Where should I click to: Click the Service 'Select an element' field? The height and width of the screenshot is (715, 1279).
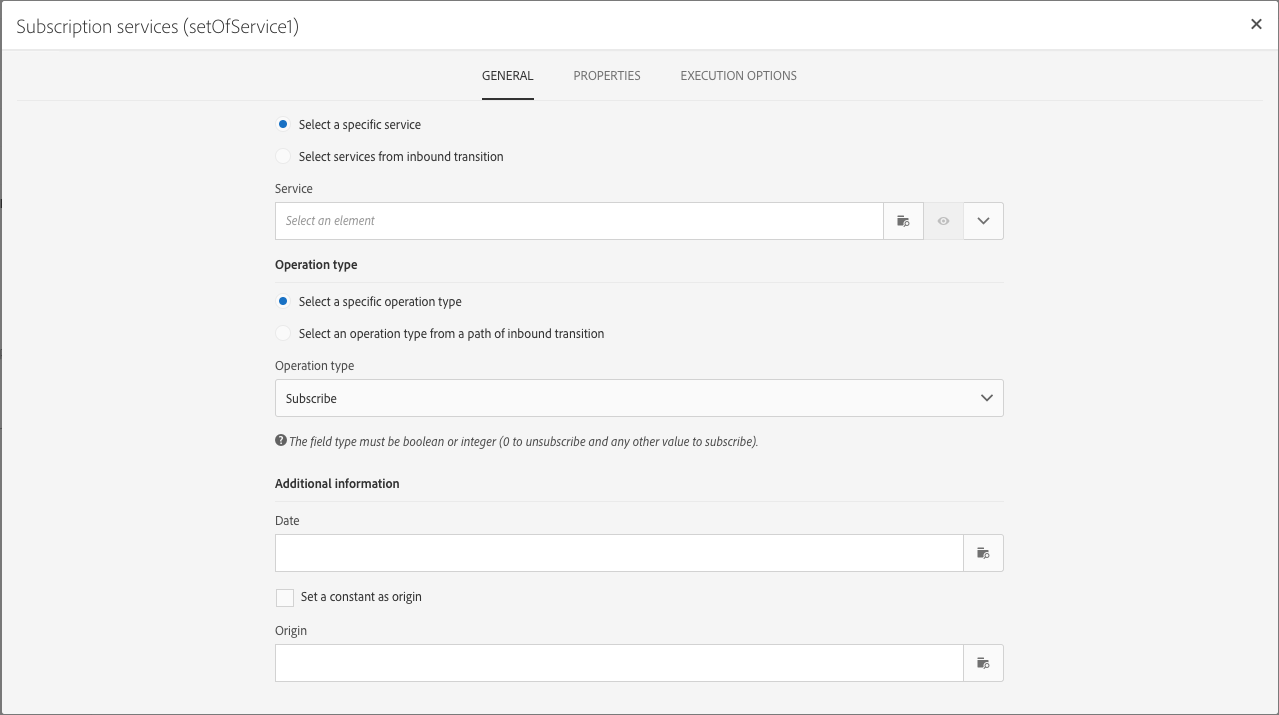tap(578, 221)
